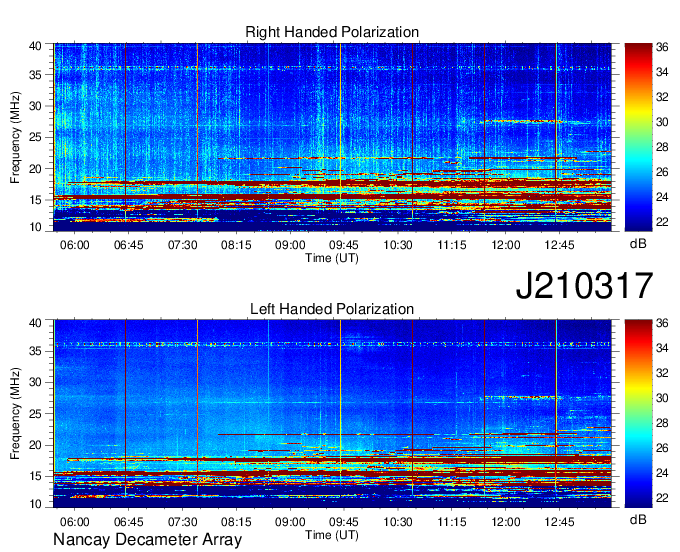
Task: Click 40 MHz frequency tick of Right Handed plot
Action: coord(35,46)
